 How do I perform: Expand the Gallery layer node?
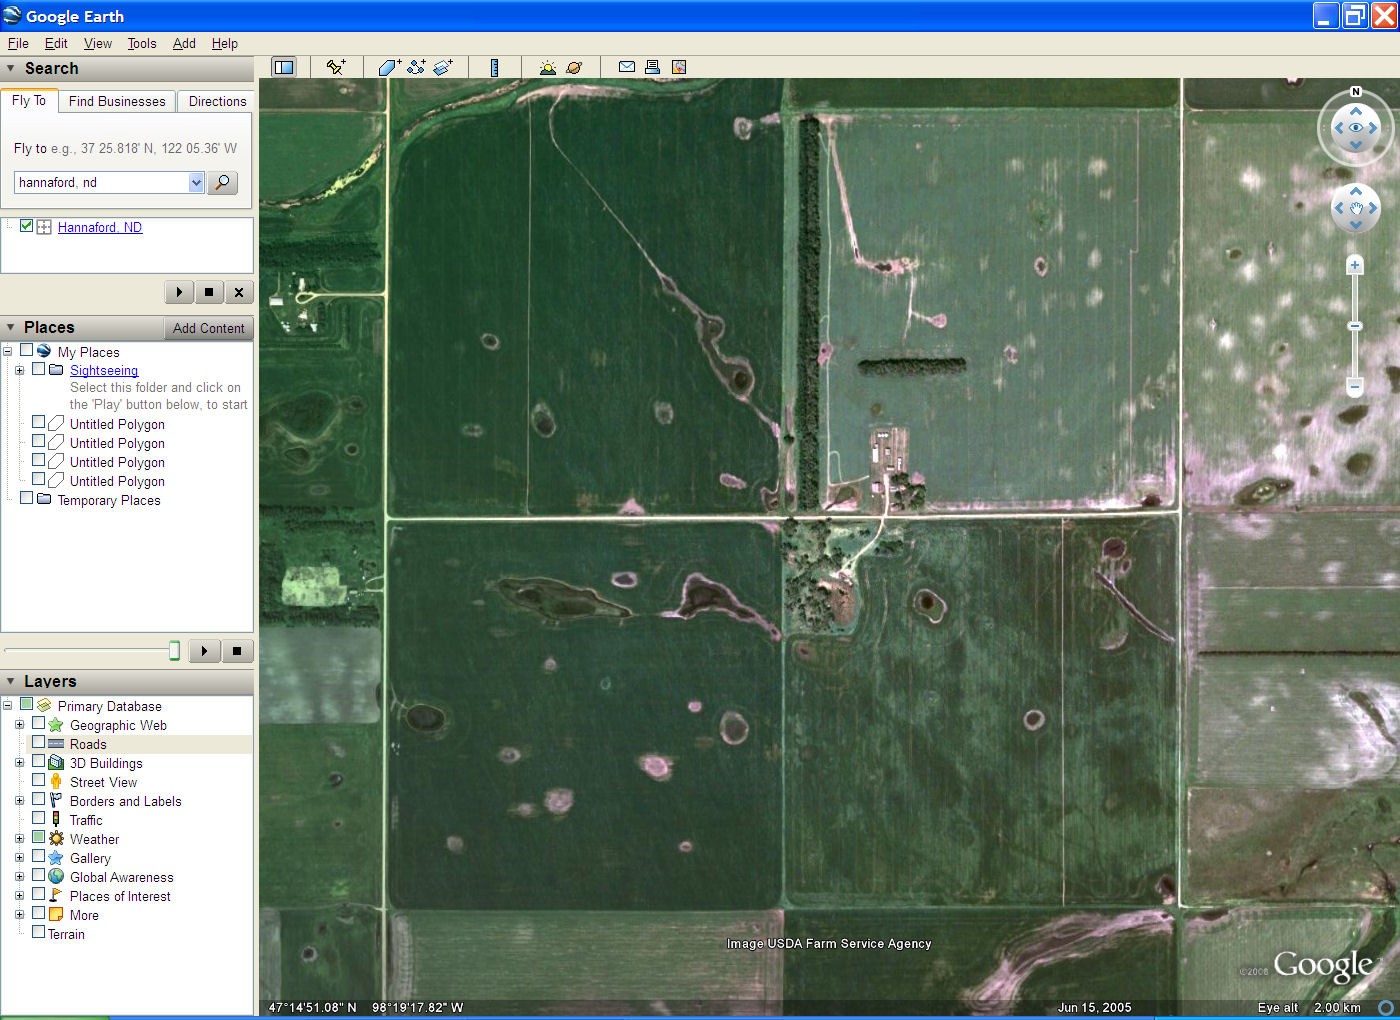19,857
